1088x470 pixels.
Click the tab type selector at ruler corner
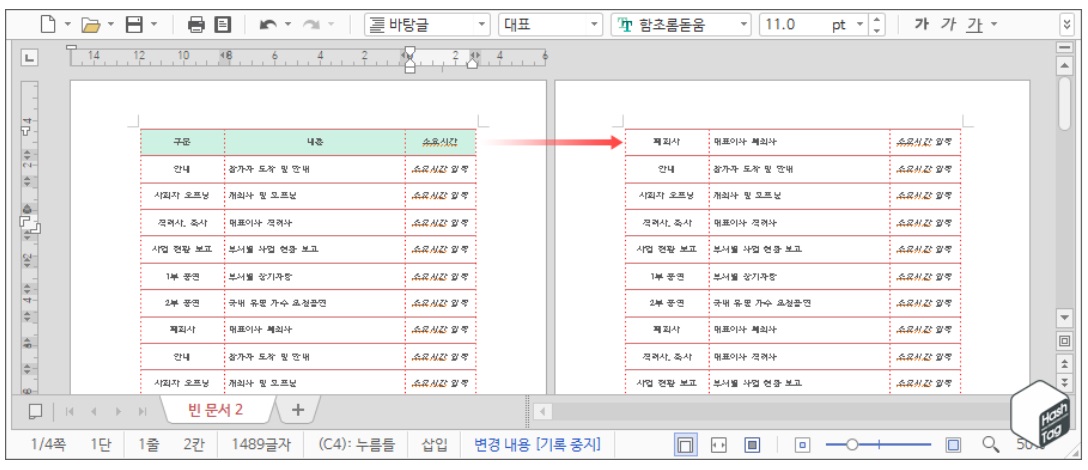pyautogui.click(x=30, y=58)
